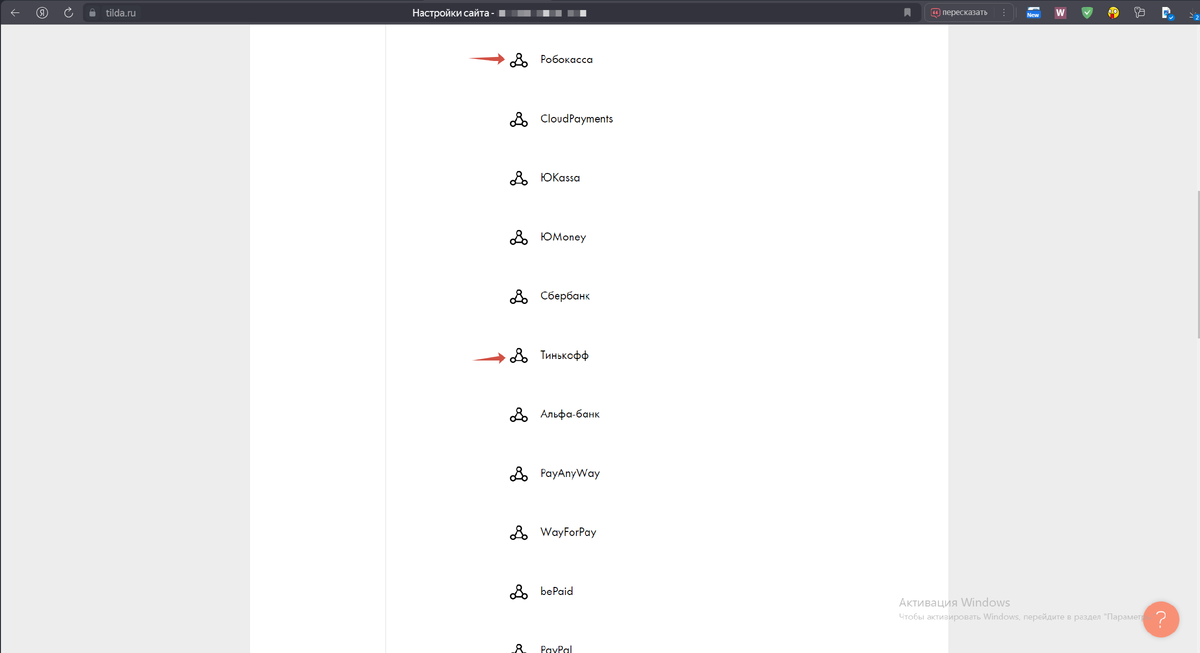Click the icon next to Сбербанк
Screen dimensions: 1200x653
(x=518, y=296)
